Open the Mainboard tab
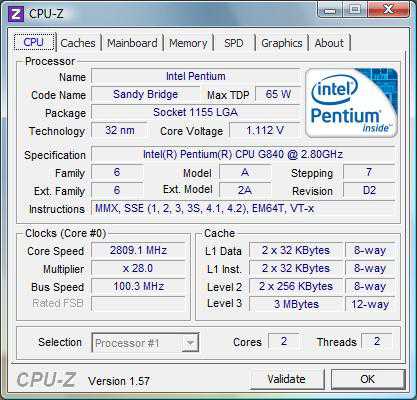417x400 pixels. click(x=132, y=43)
